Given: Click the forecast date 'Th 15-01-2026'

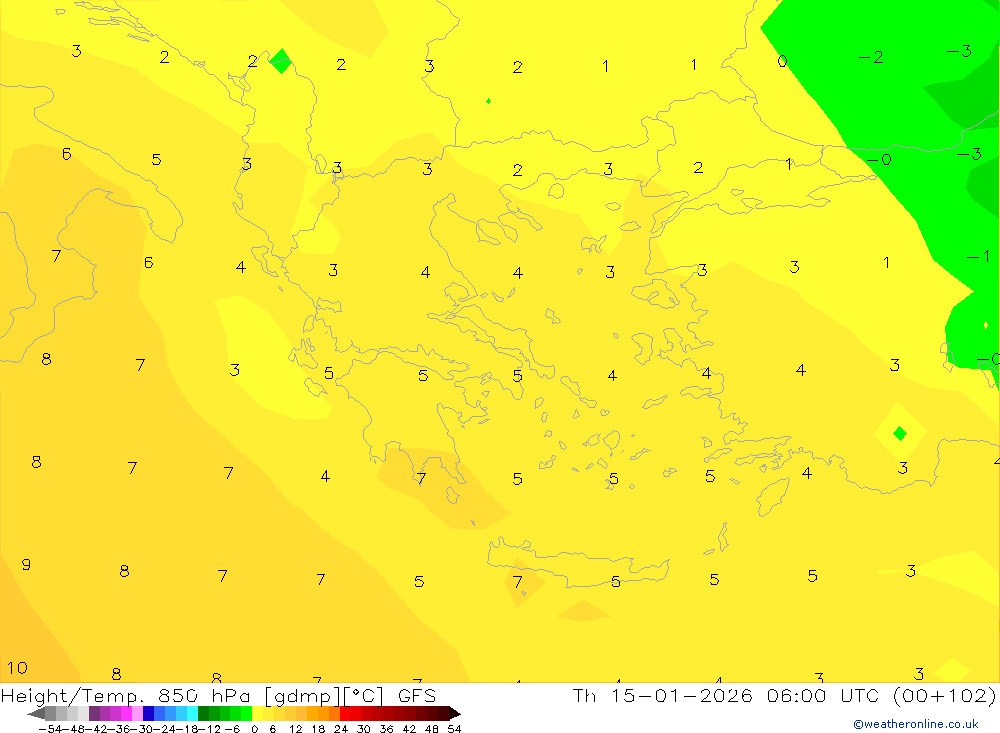Looking at the screenshot, I should pos(662,695).
